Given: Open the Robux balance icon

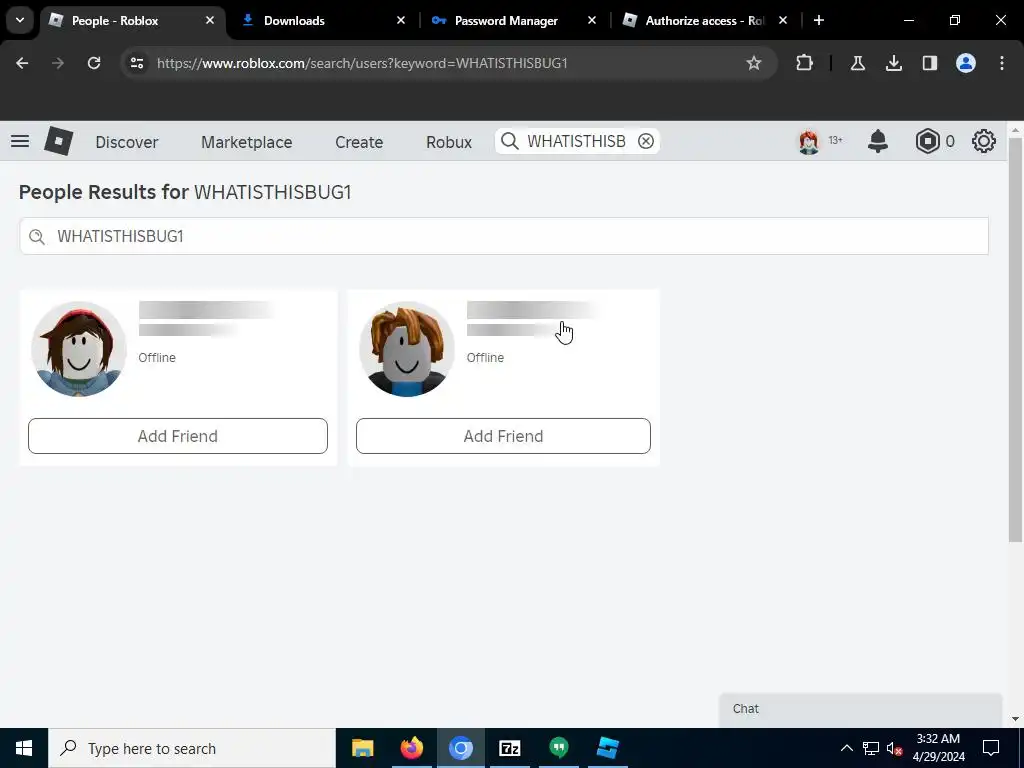Looking at the screenshot, I should tap(927, 141).
